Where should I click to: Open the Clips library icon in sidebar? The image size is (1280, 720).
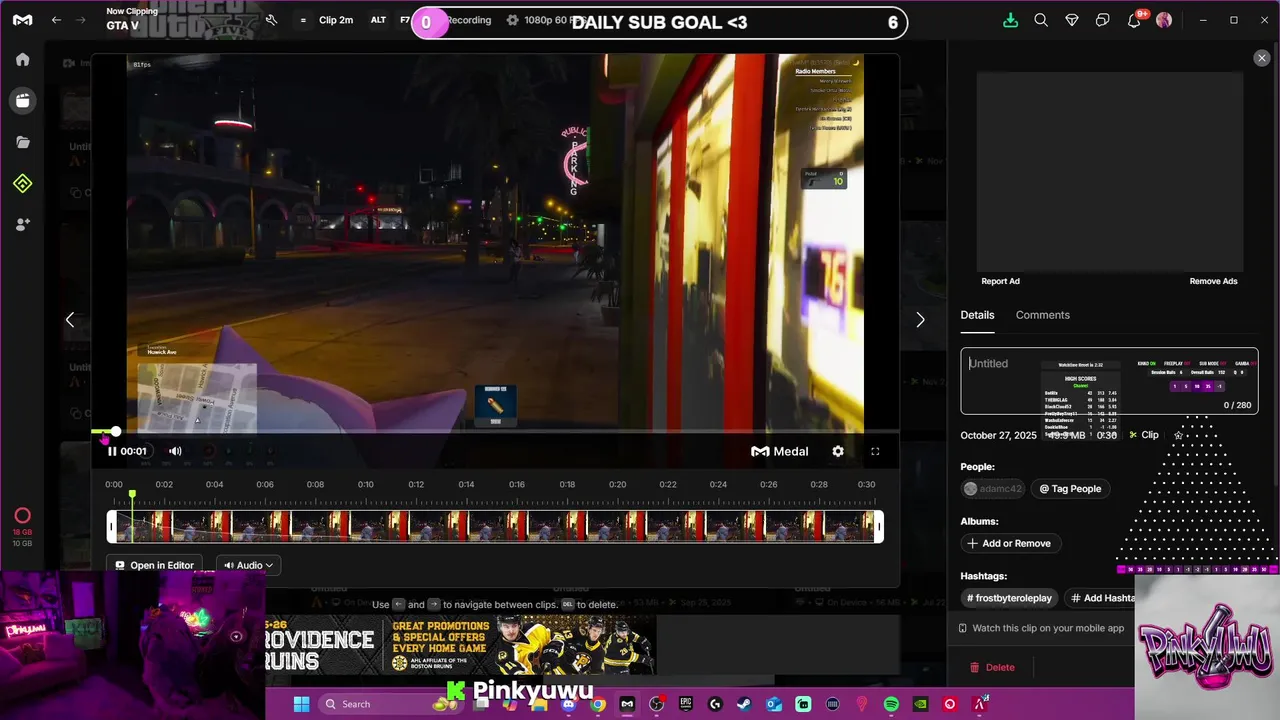pyautogui.click(x=22, y=100)
